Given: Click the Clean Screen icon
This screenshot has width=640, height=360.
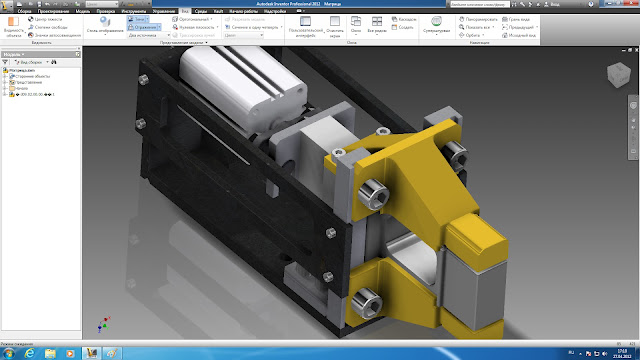Looking at the screenshot, I should (335, 27).
